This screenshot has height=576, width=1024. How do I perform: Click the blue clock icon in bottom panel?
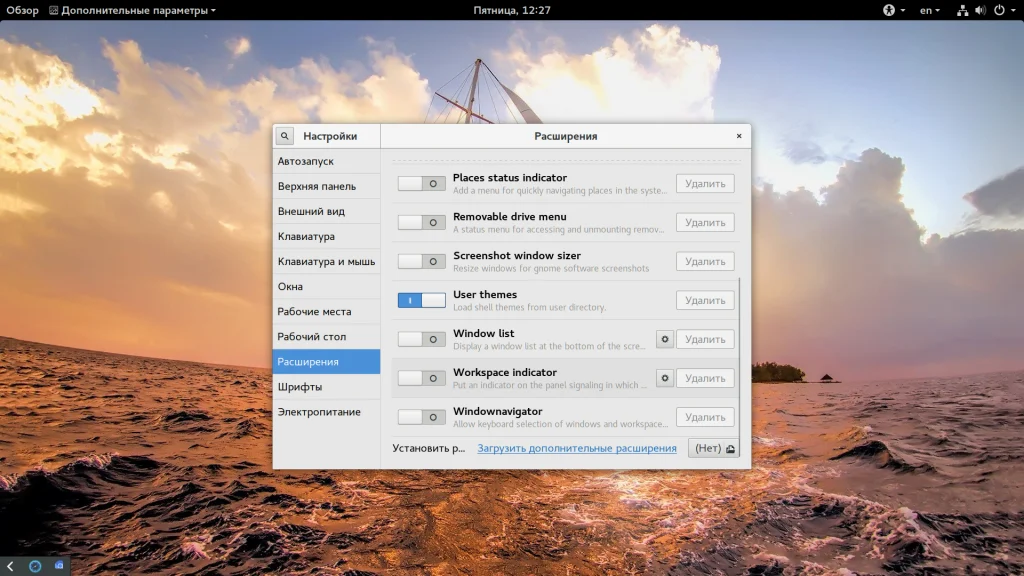35,566
